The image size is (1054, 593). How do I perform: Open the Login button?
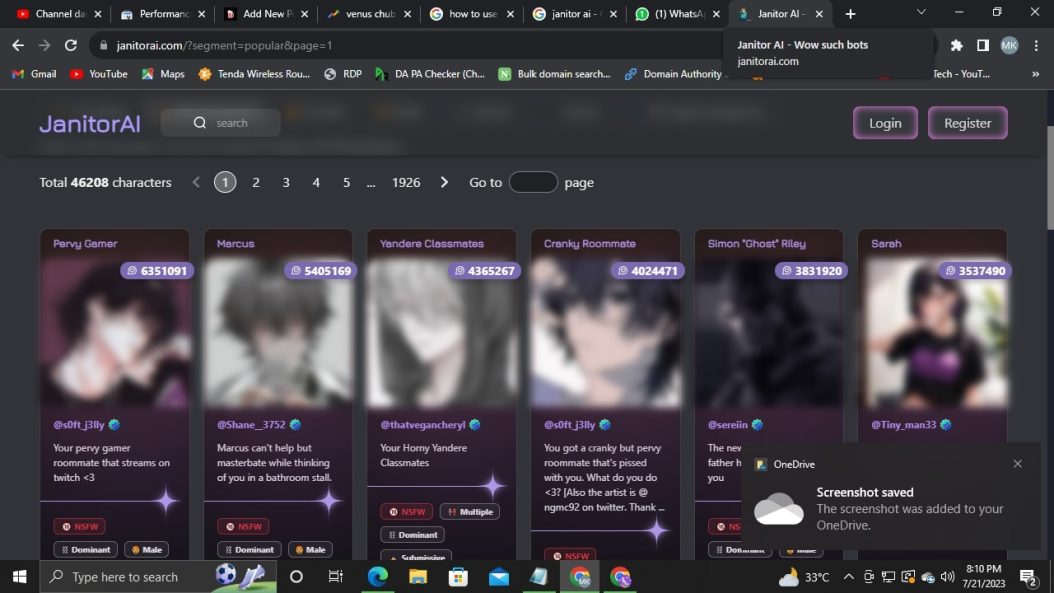coord(885,123)
